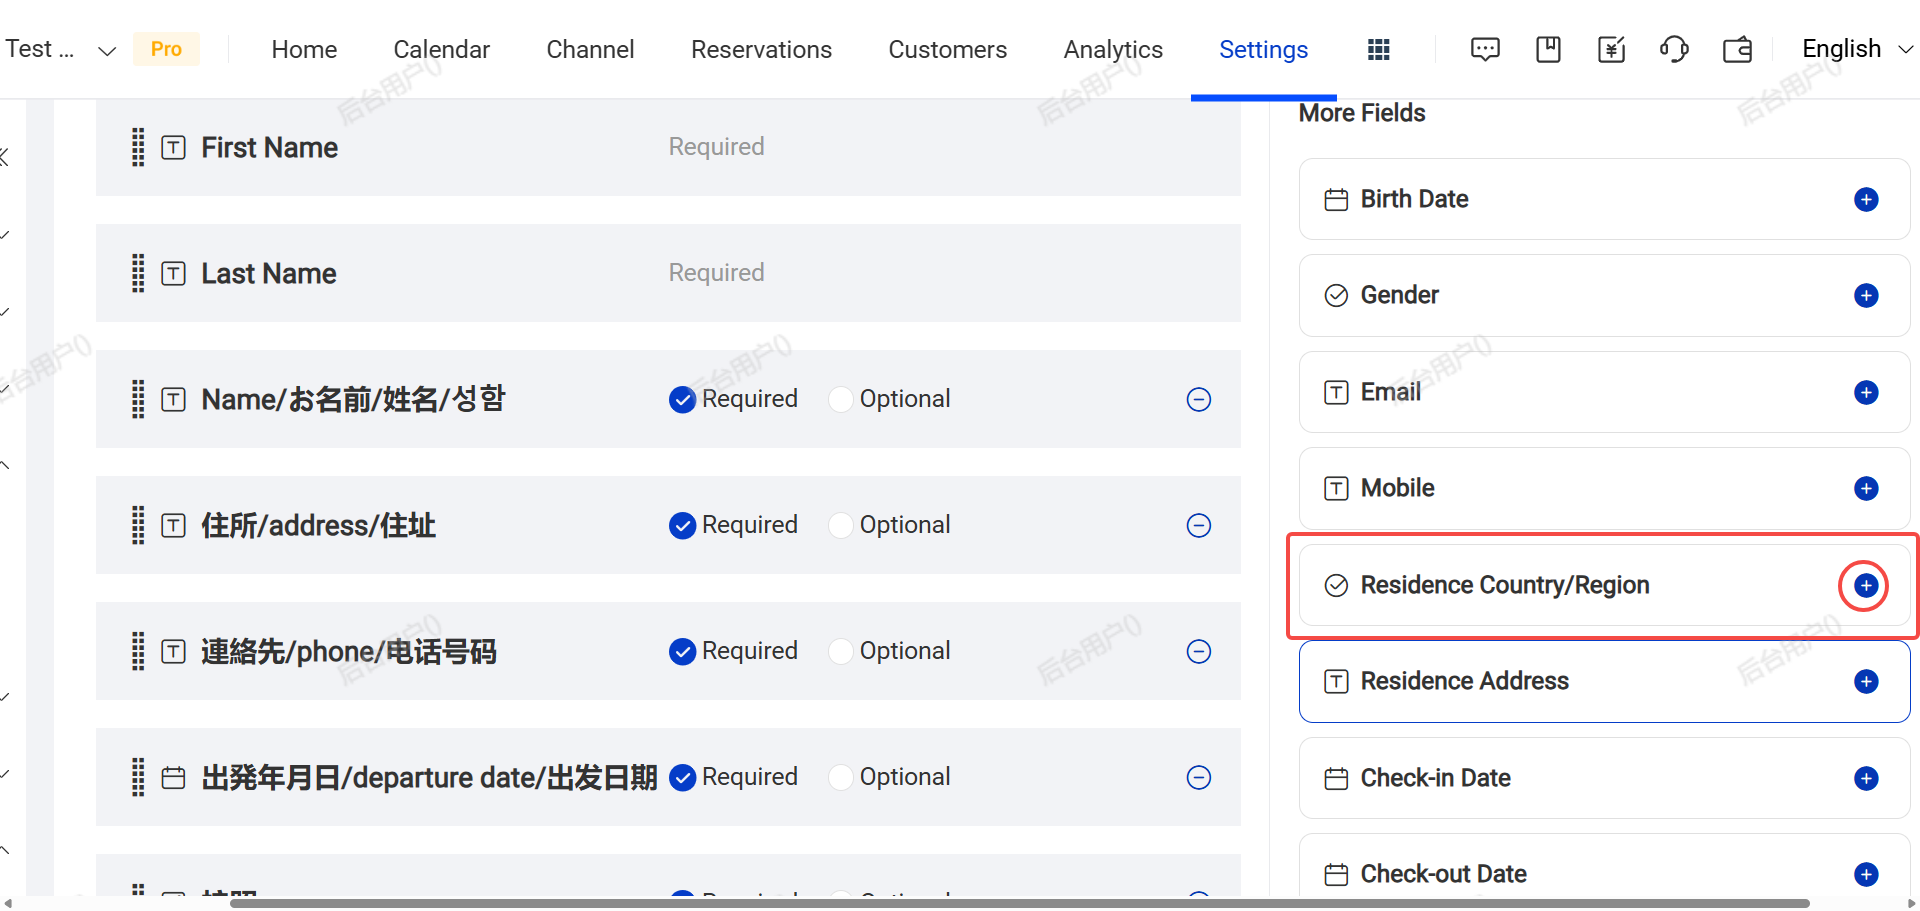The image size is (1920, 911).
Task: Open the Reservations tab
Action: pos(761,49)
